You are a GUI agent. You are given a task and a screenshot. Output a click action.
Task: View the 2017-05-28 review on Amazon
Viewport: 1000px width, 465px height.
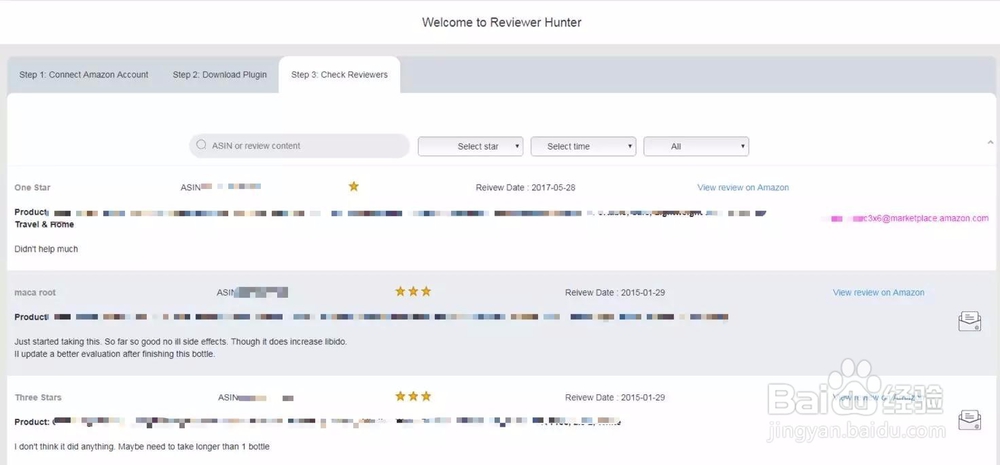(x=743, y=188)
